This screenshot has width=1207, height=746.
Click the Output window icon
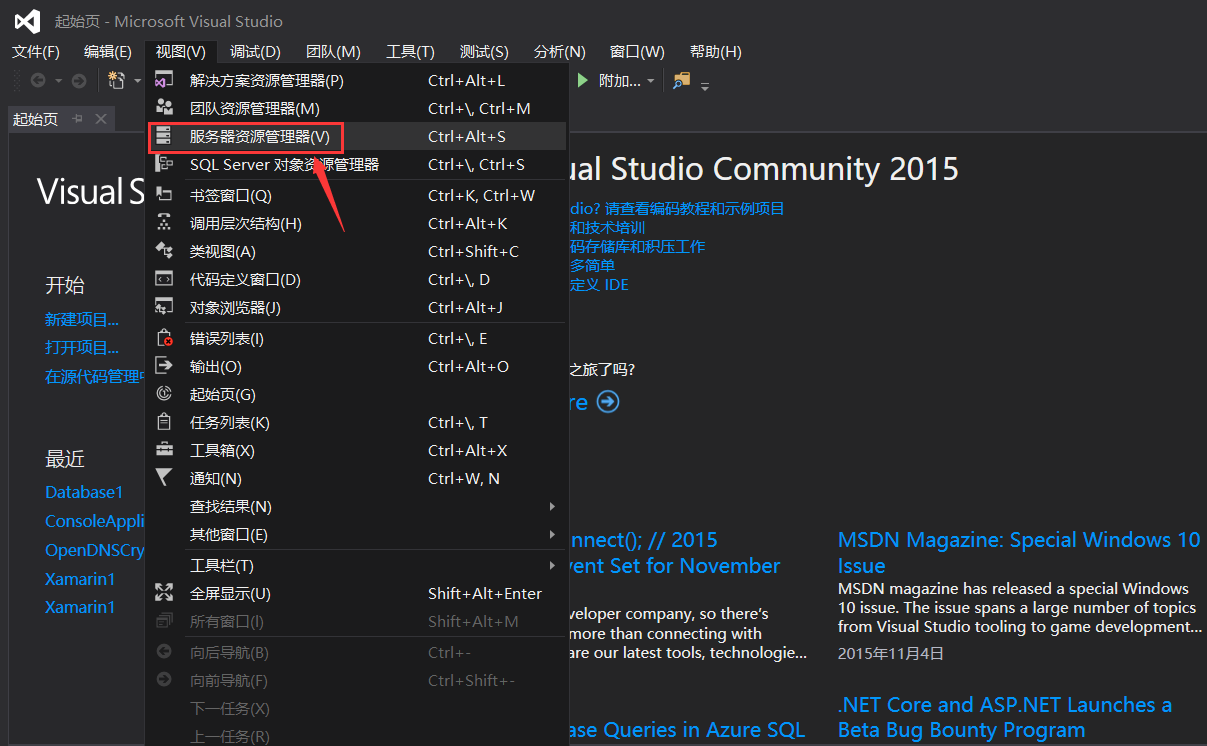click(x=164, y=366)
